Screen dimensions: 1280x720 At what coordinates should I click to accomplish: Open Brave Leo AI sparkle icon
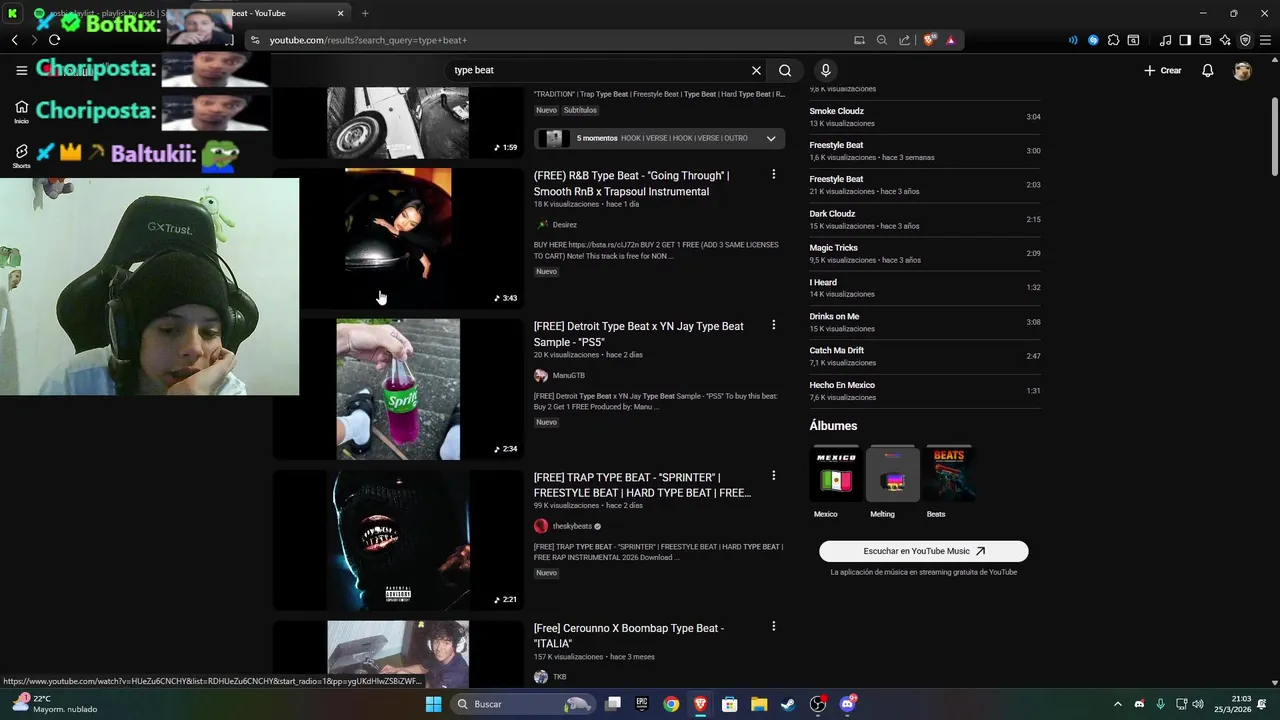tap(1225, 40)
